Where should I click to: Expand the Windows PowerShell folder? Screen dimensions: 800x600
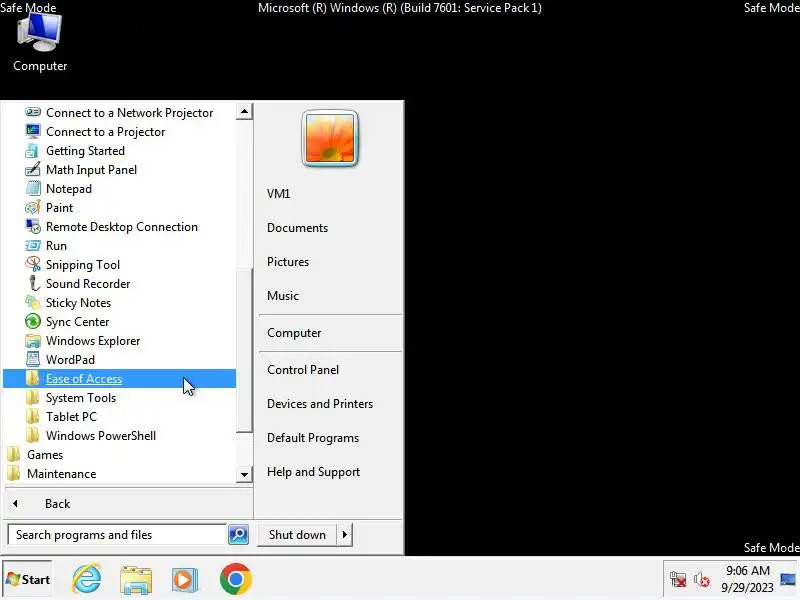point(119,435)
